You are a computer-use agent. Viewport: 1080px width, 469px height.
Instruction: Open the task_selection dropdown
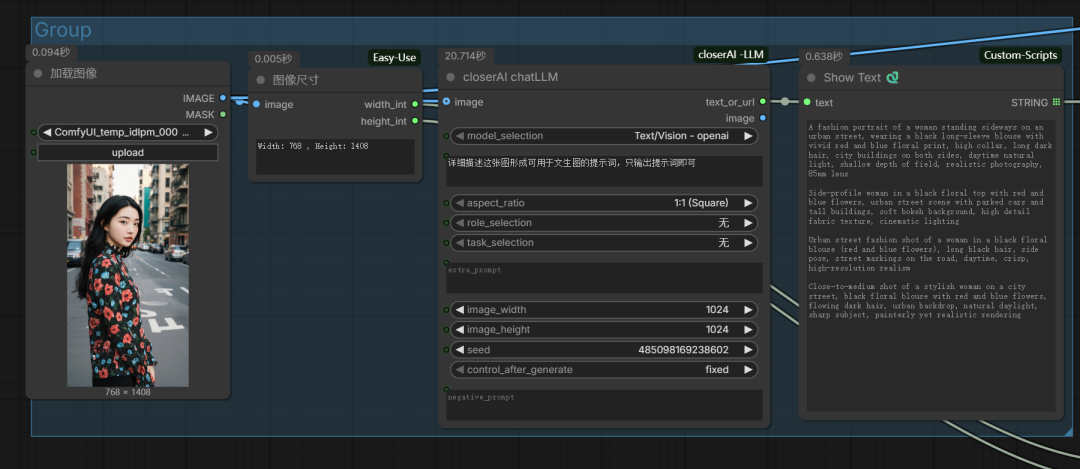pyautogui.click(x=604, y=243)
